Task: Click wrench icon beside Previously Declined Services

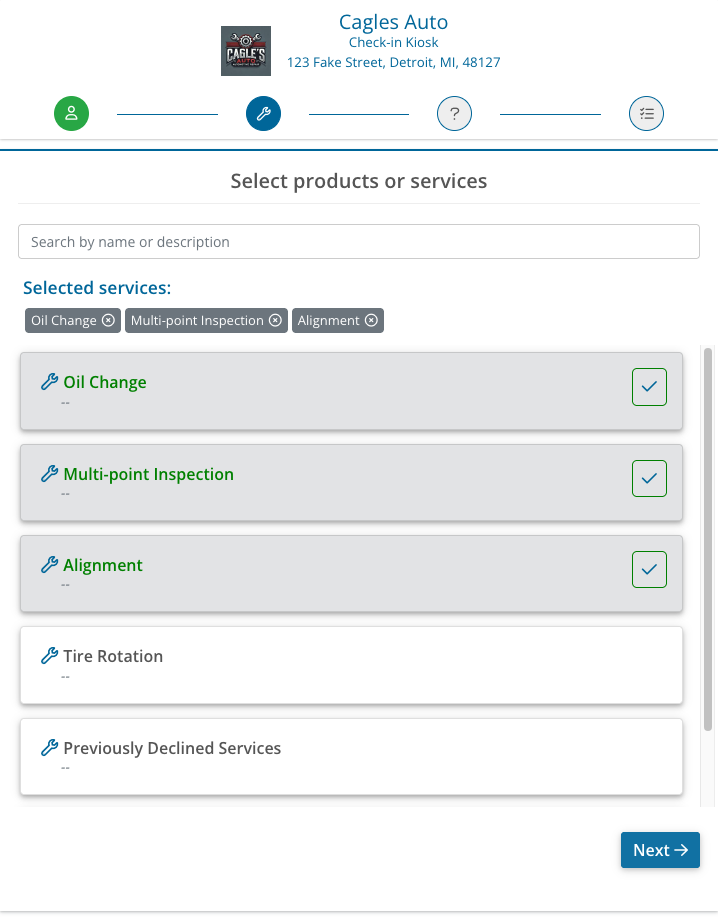Action: 49,748
